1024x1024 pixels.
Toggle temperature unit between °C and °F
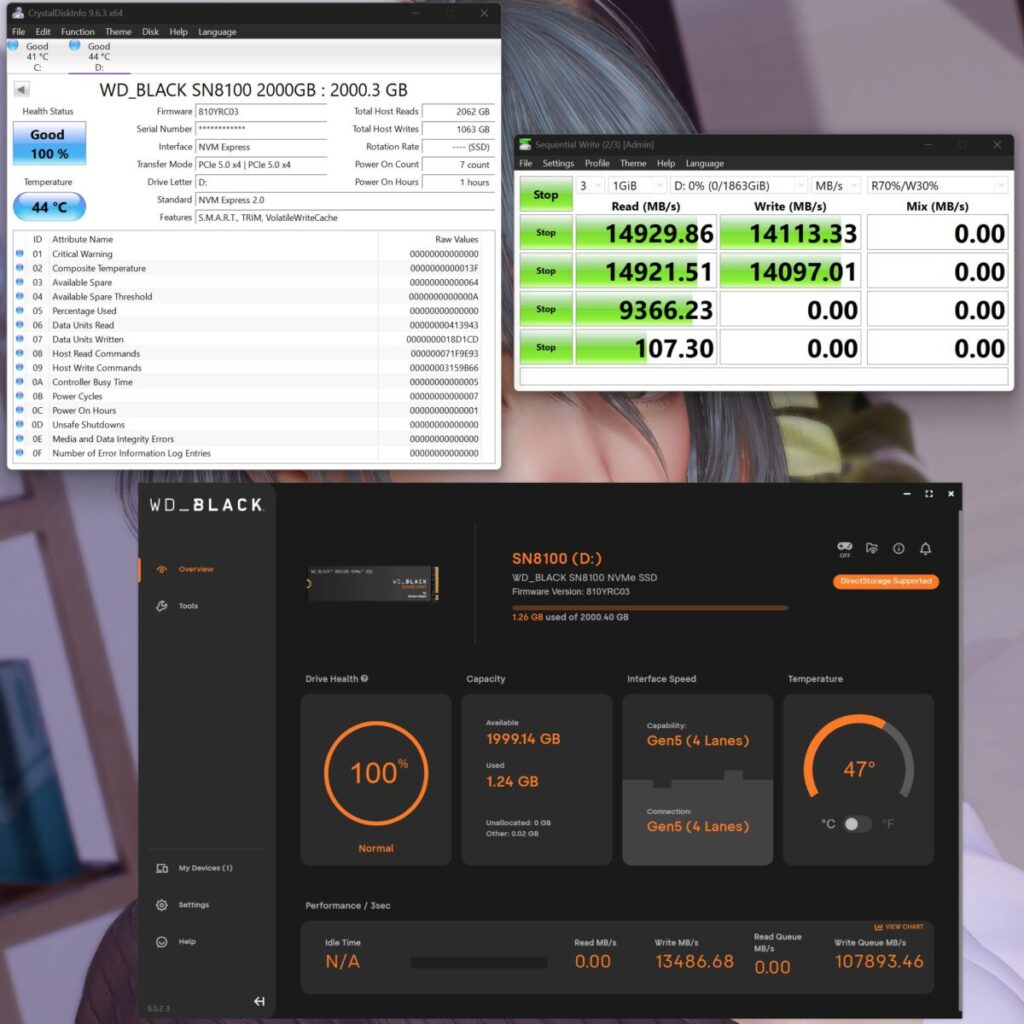point(857,824)
